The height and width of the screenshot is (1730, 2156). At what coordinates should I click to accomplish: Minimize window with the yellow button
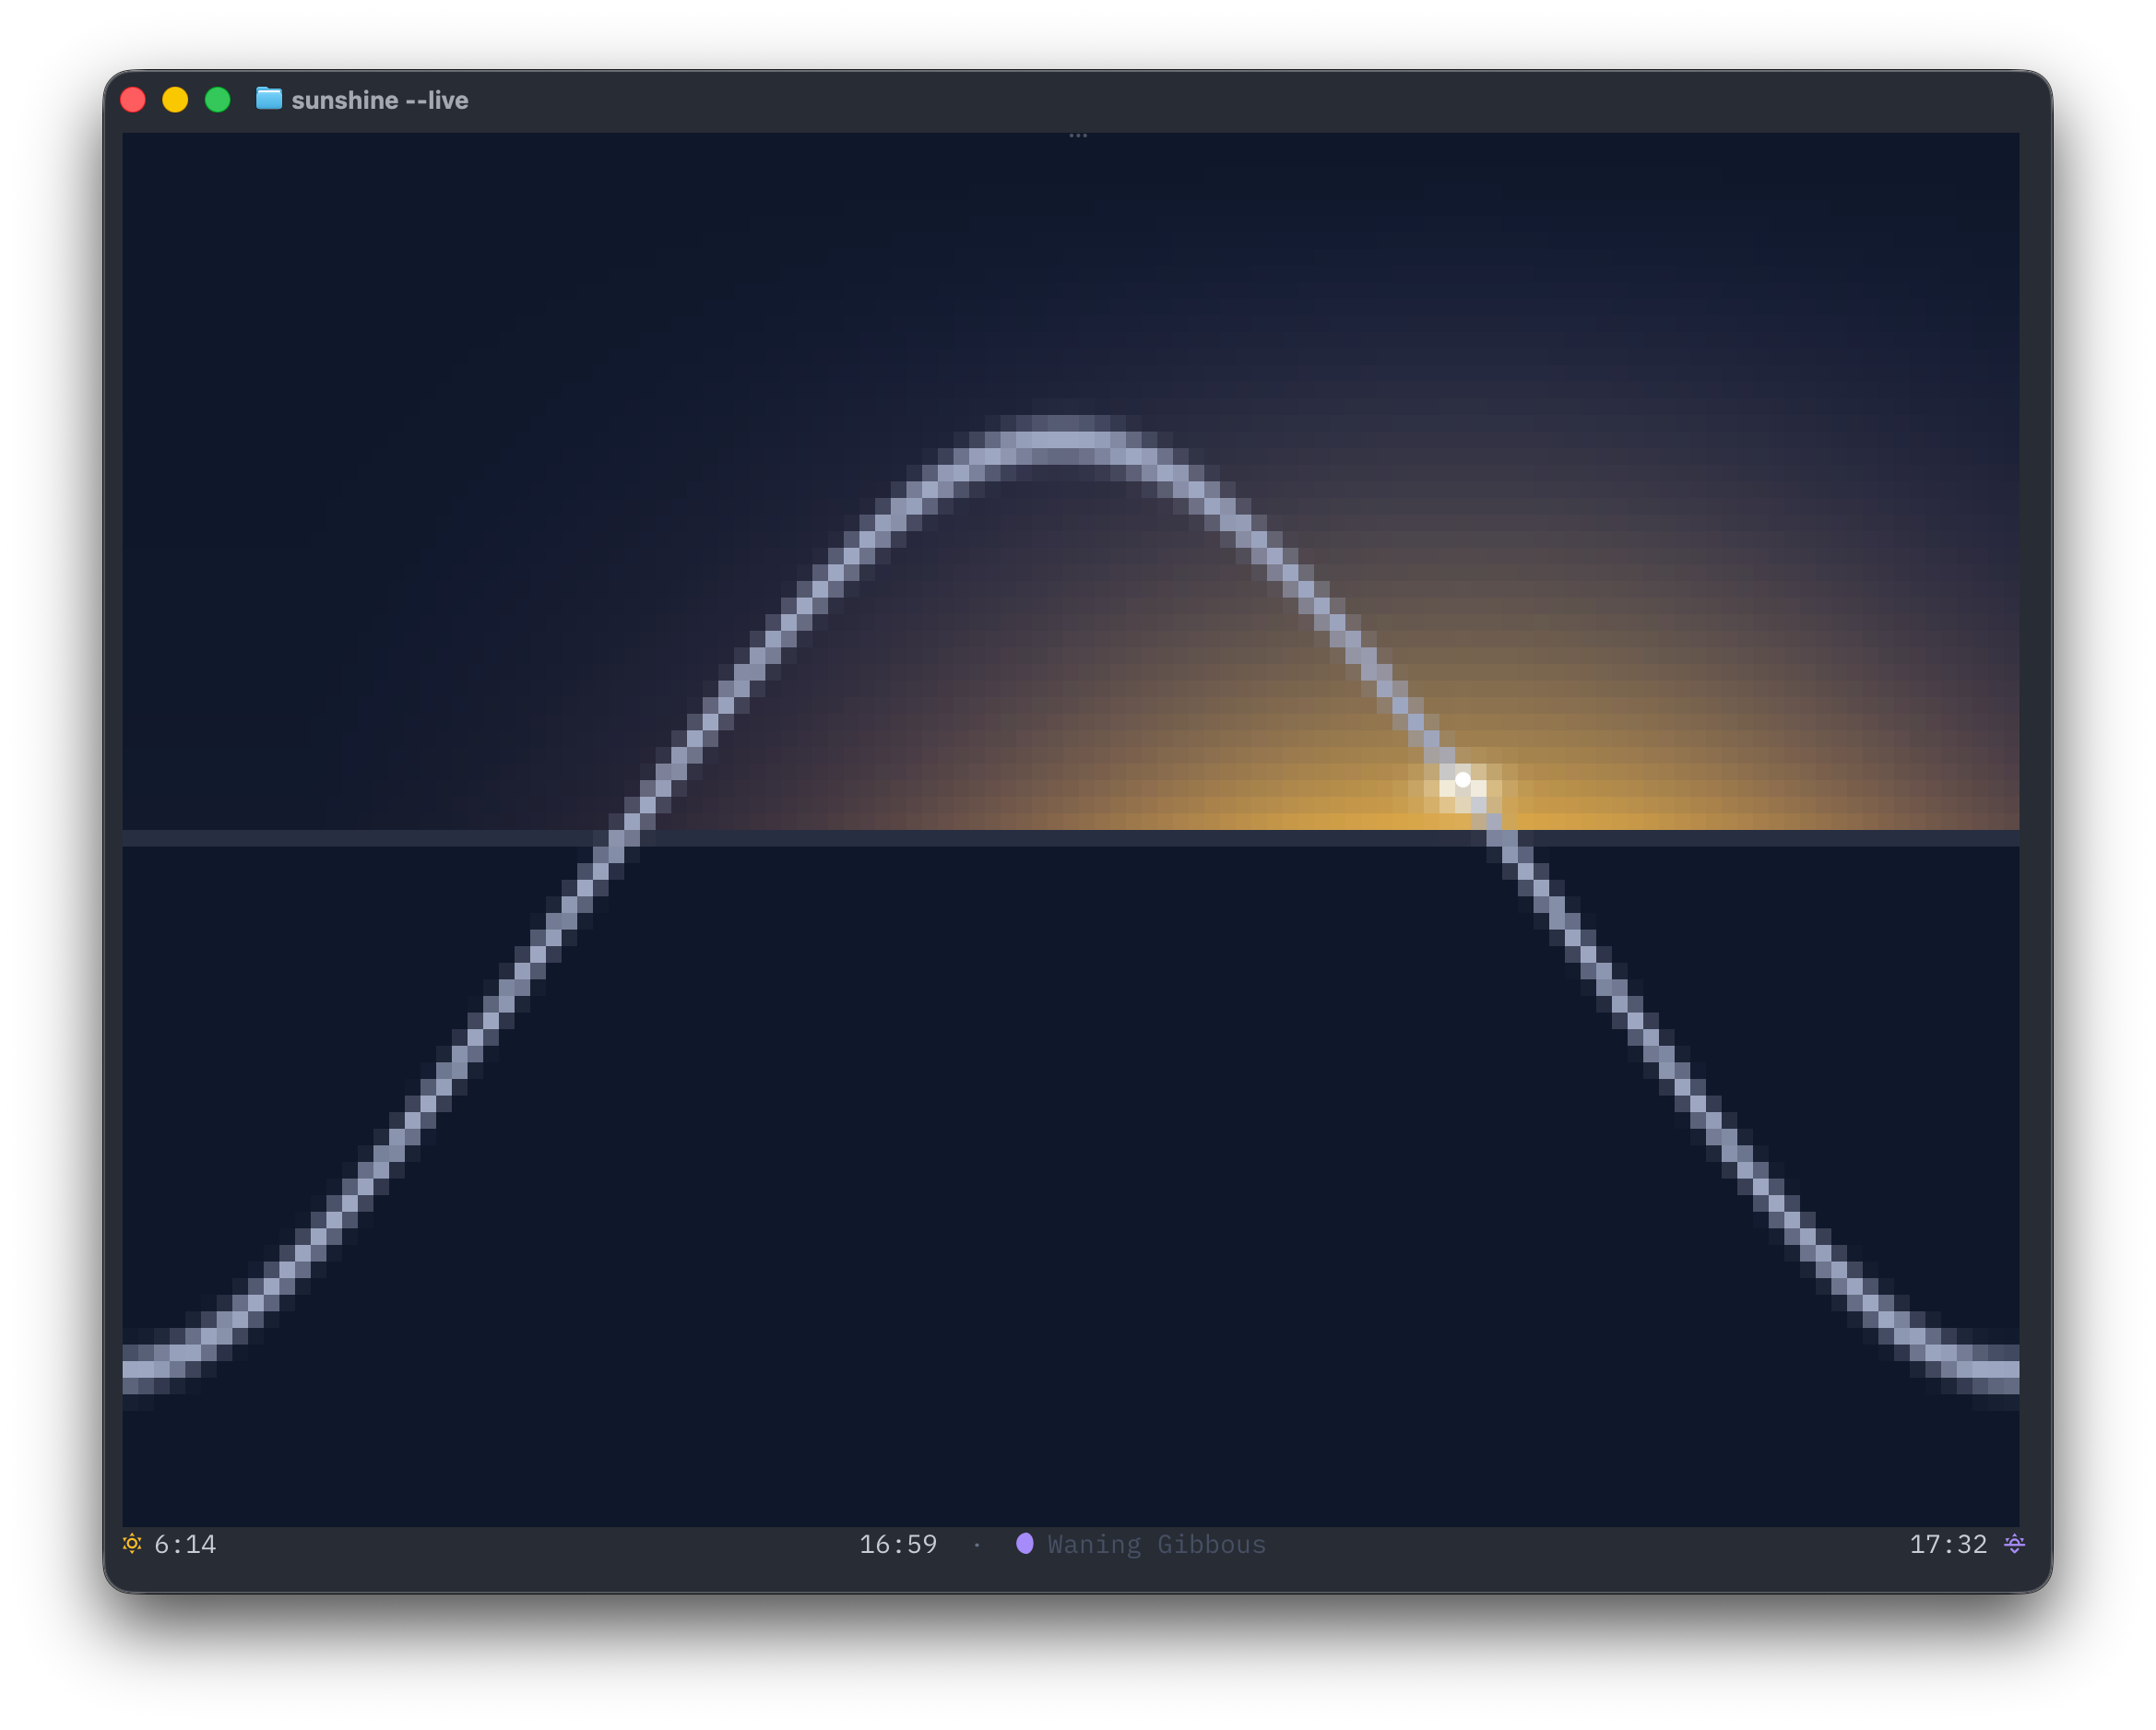175,100
